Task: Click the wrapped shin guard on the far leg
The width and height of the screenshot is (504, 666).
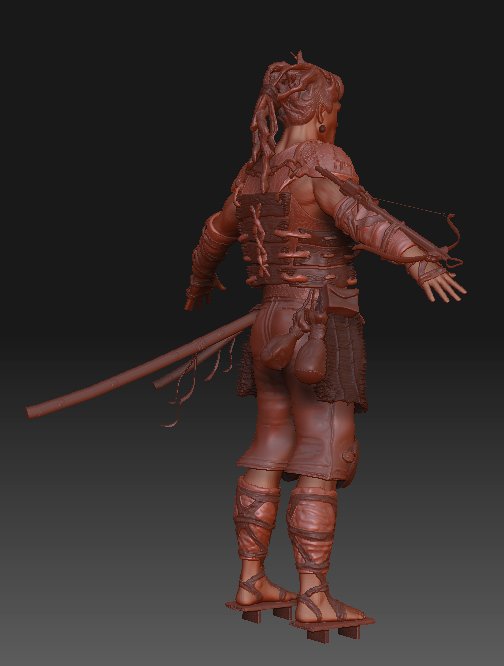Action: pyautogui.click(x=256, y=516)
